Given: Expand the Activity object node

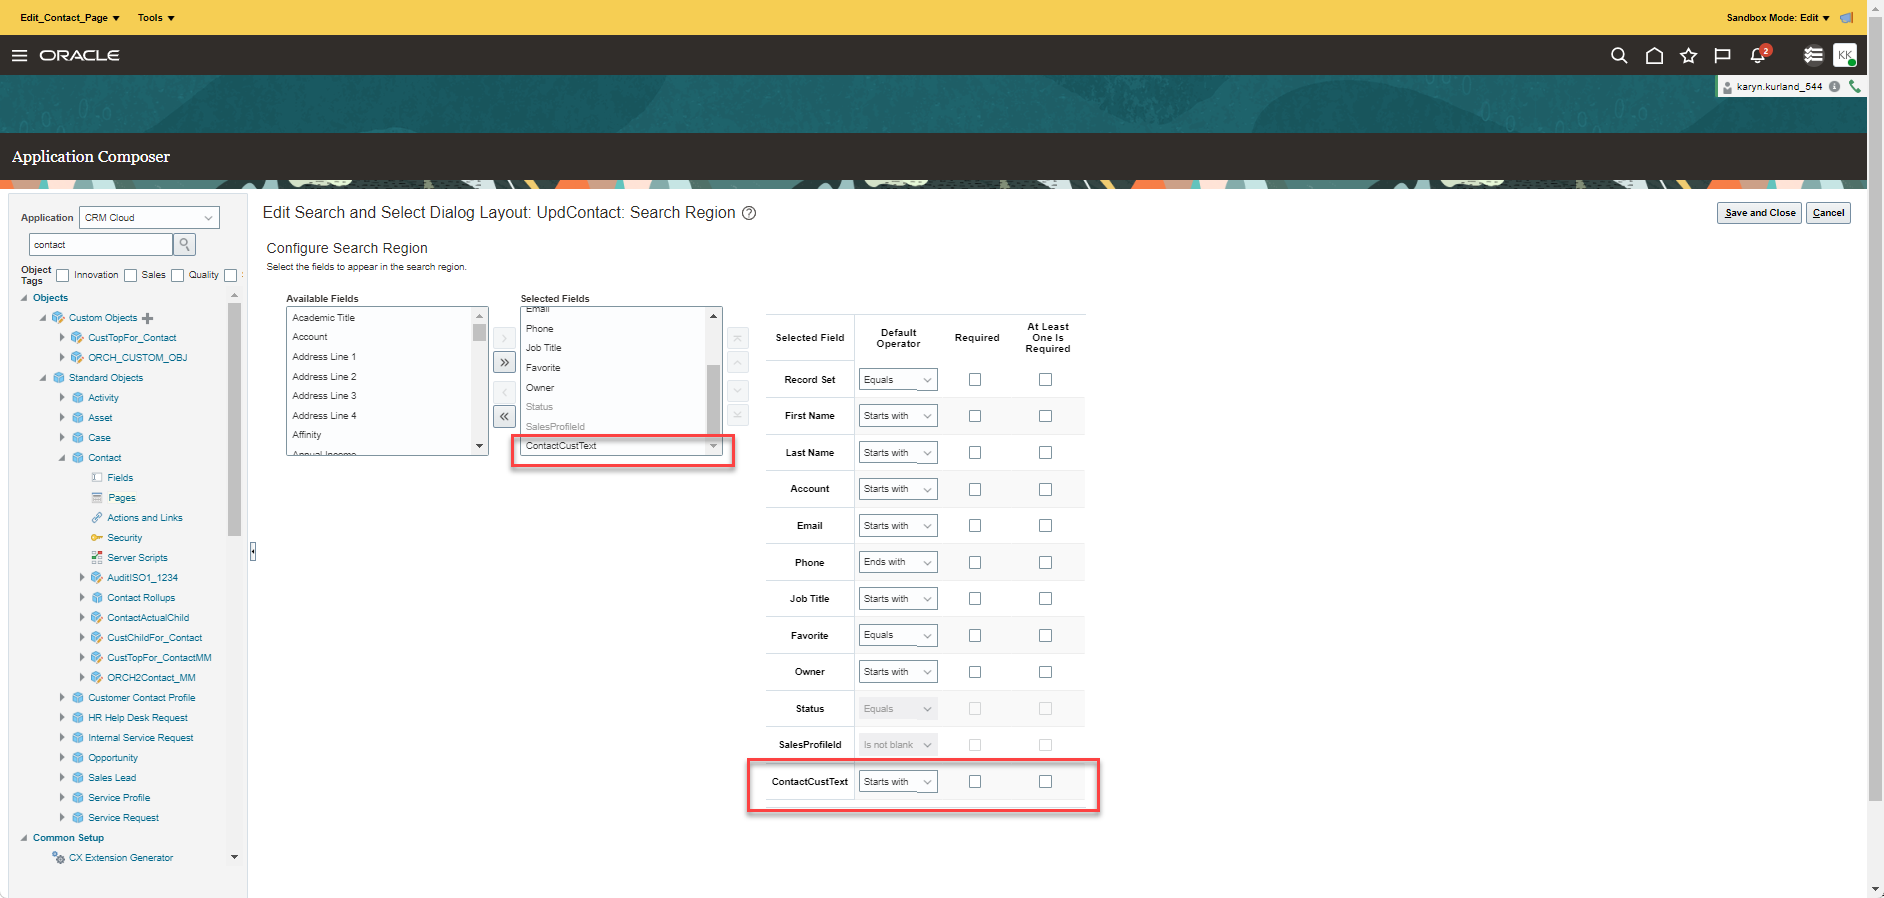Looking at the screenshot, I should 62,398.
